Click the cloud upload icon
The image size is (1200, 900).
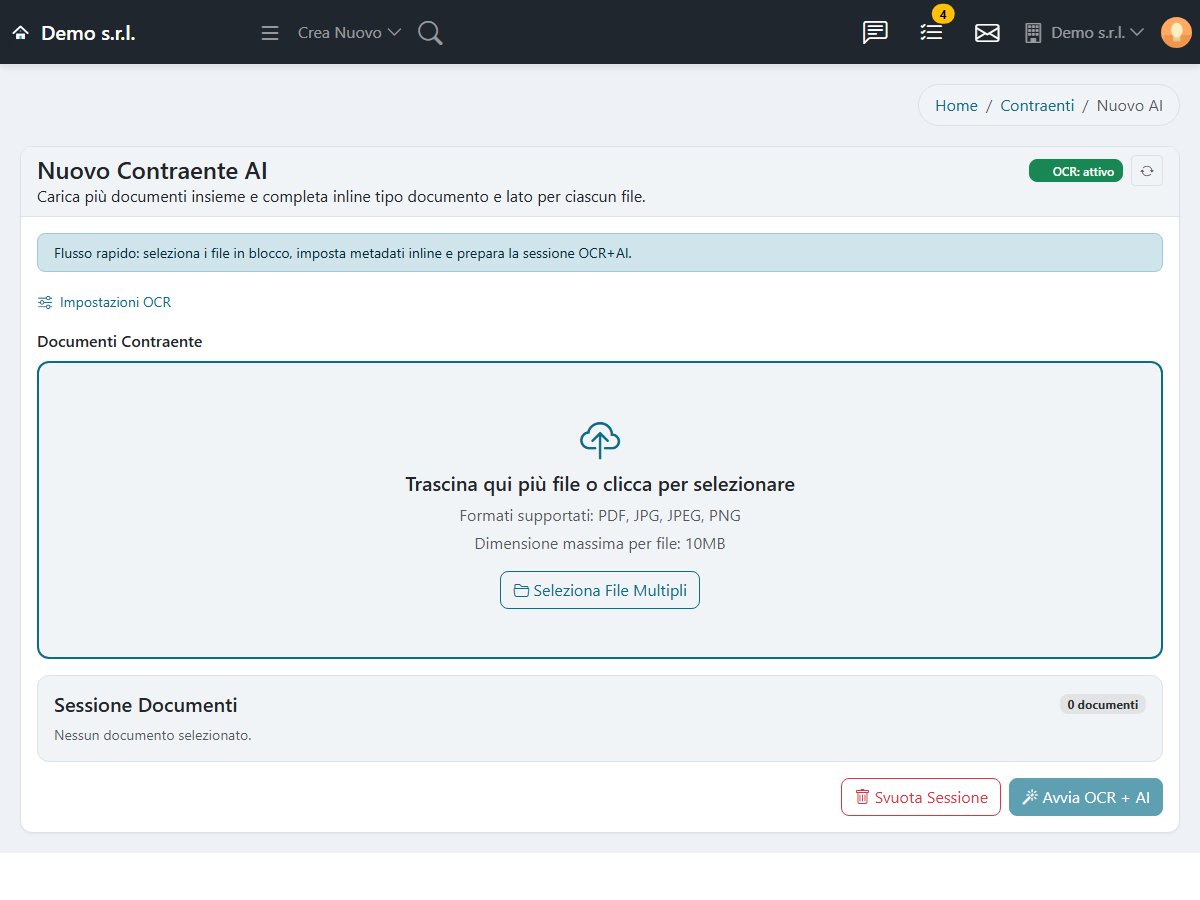click(x=600, y=440)
